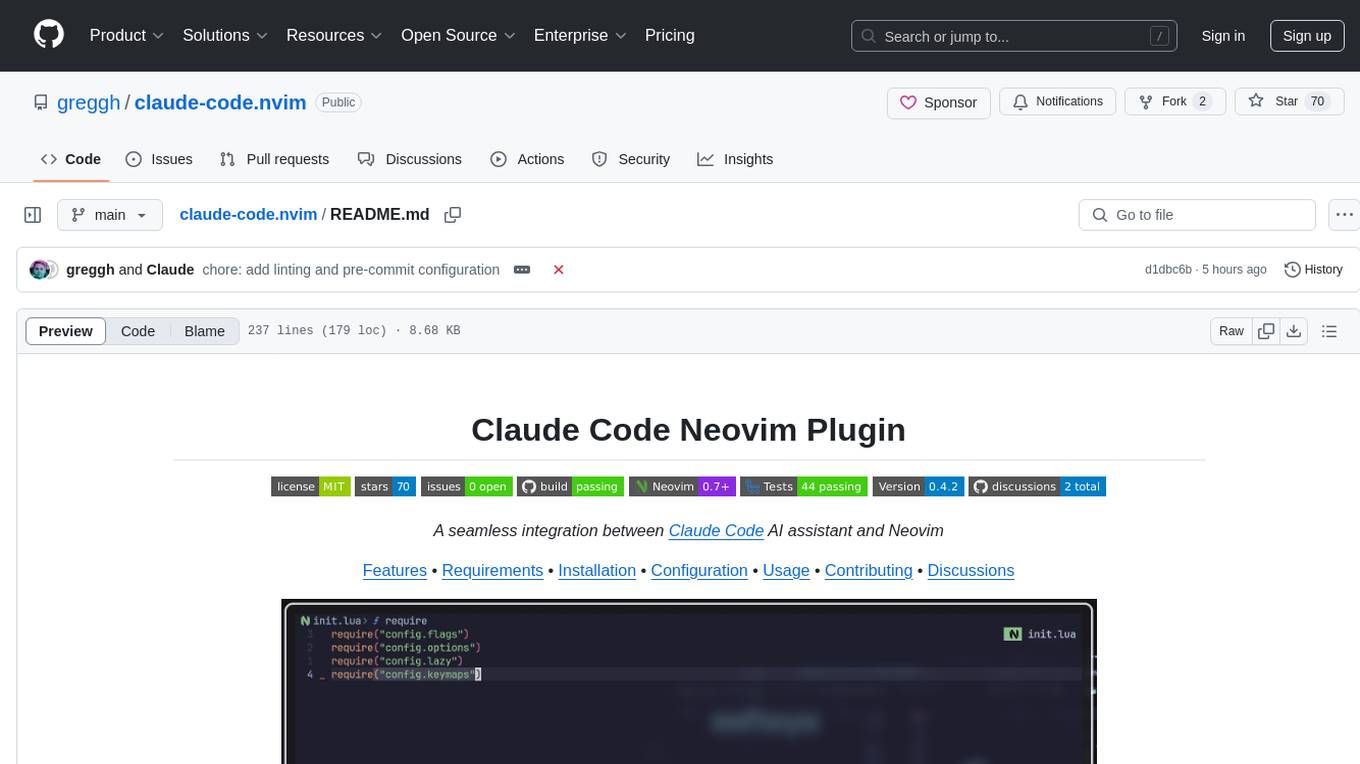Open the Product menu

pyautogui.click(x=127, y=35)
